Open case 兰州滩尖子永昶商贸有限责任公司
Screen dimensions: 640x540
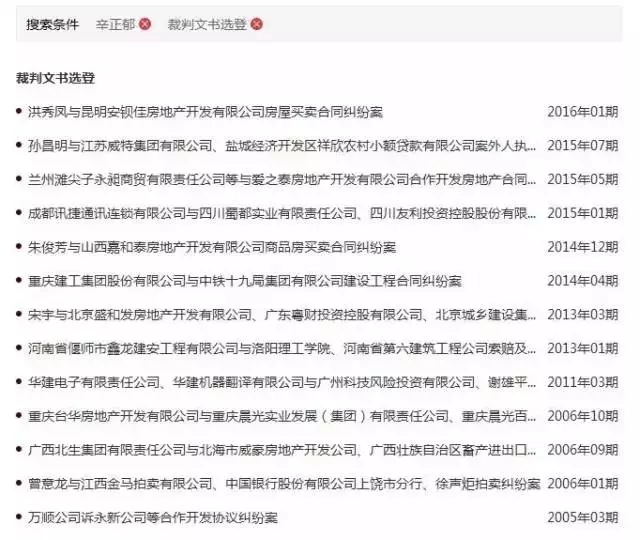(282, 179)
